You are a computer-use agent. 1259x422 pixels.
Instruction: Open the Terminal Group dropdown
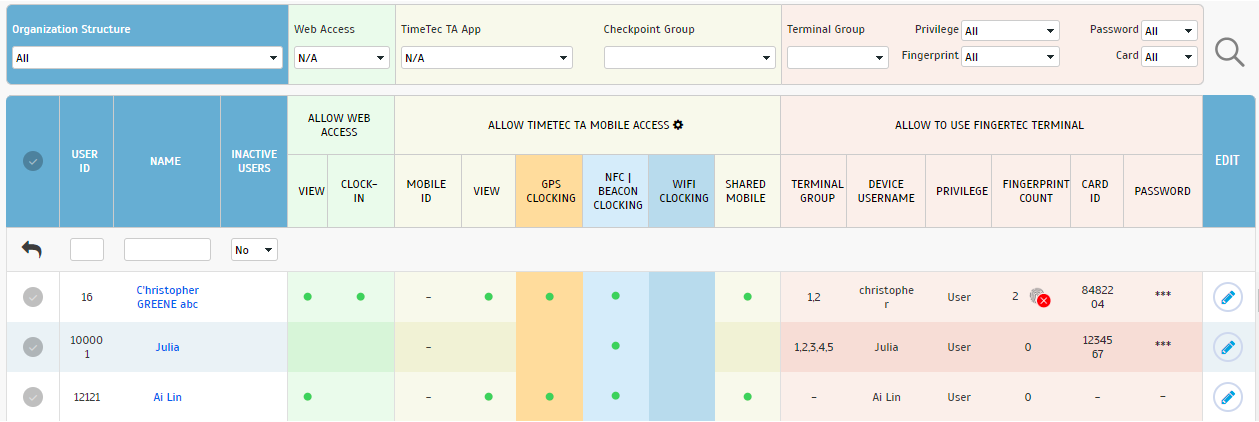point(838,58)
